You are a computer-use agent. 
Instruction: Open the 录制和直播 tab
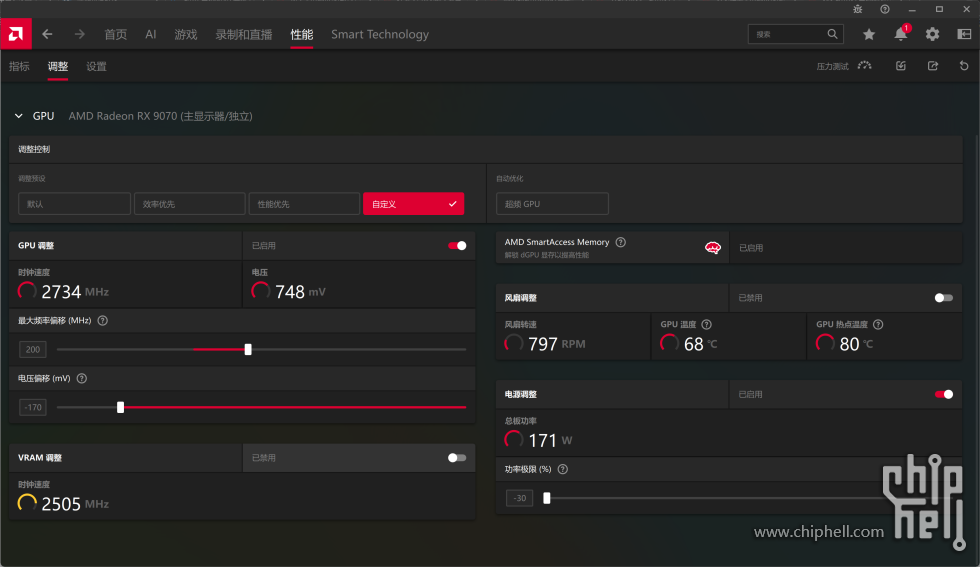(x=244, y=34)
